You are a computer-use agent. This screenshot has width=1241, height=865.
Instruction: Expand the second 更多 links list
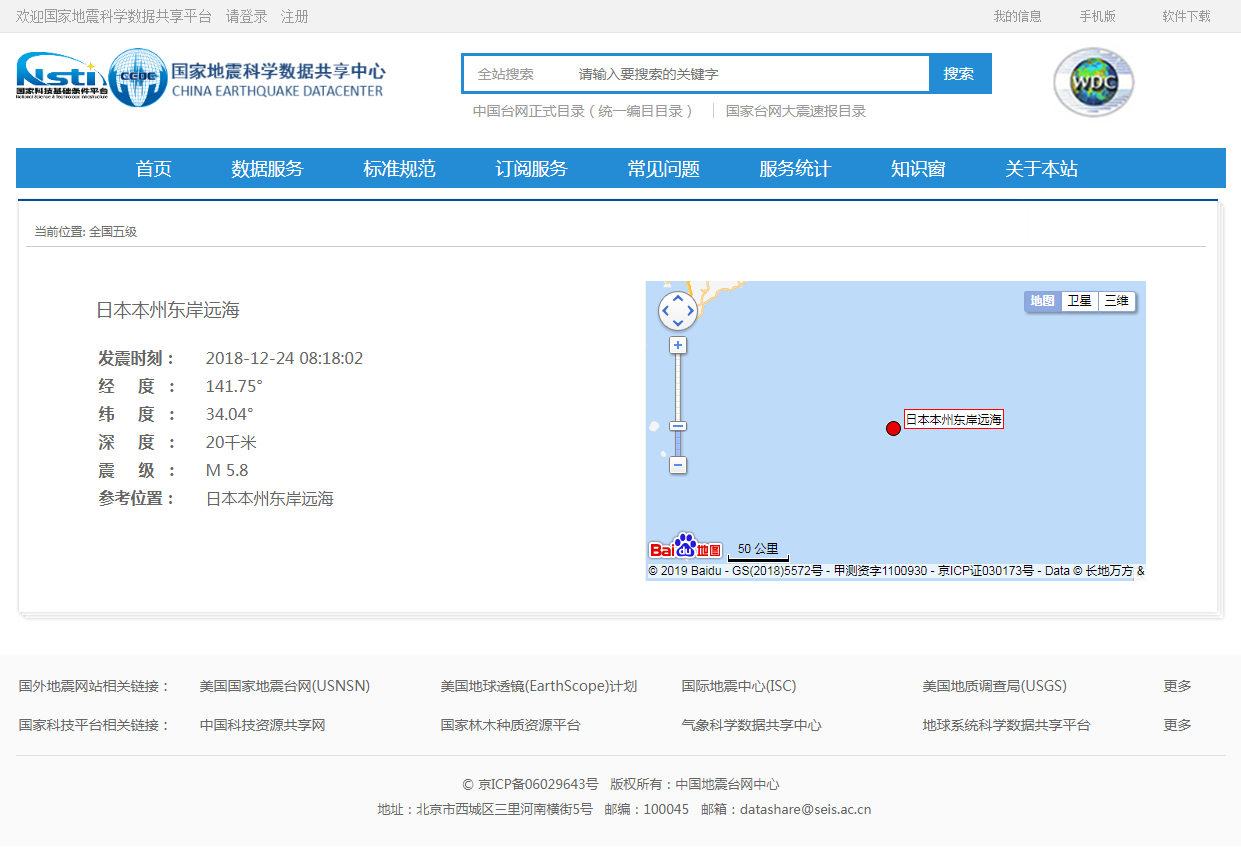coord(1176,725)
